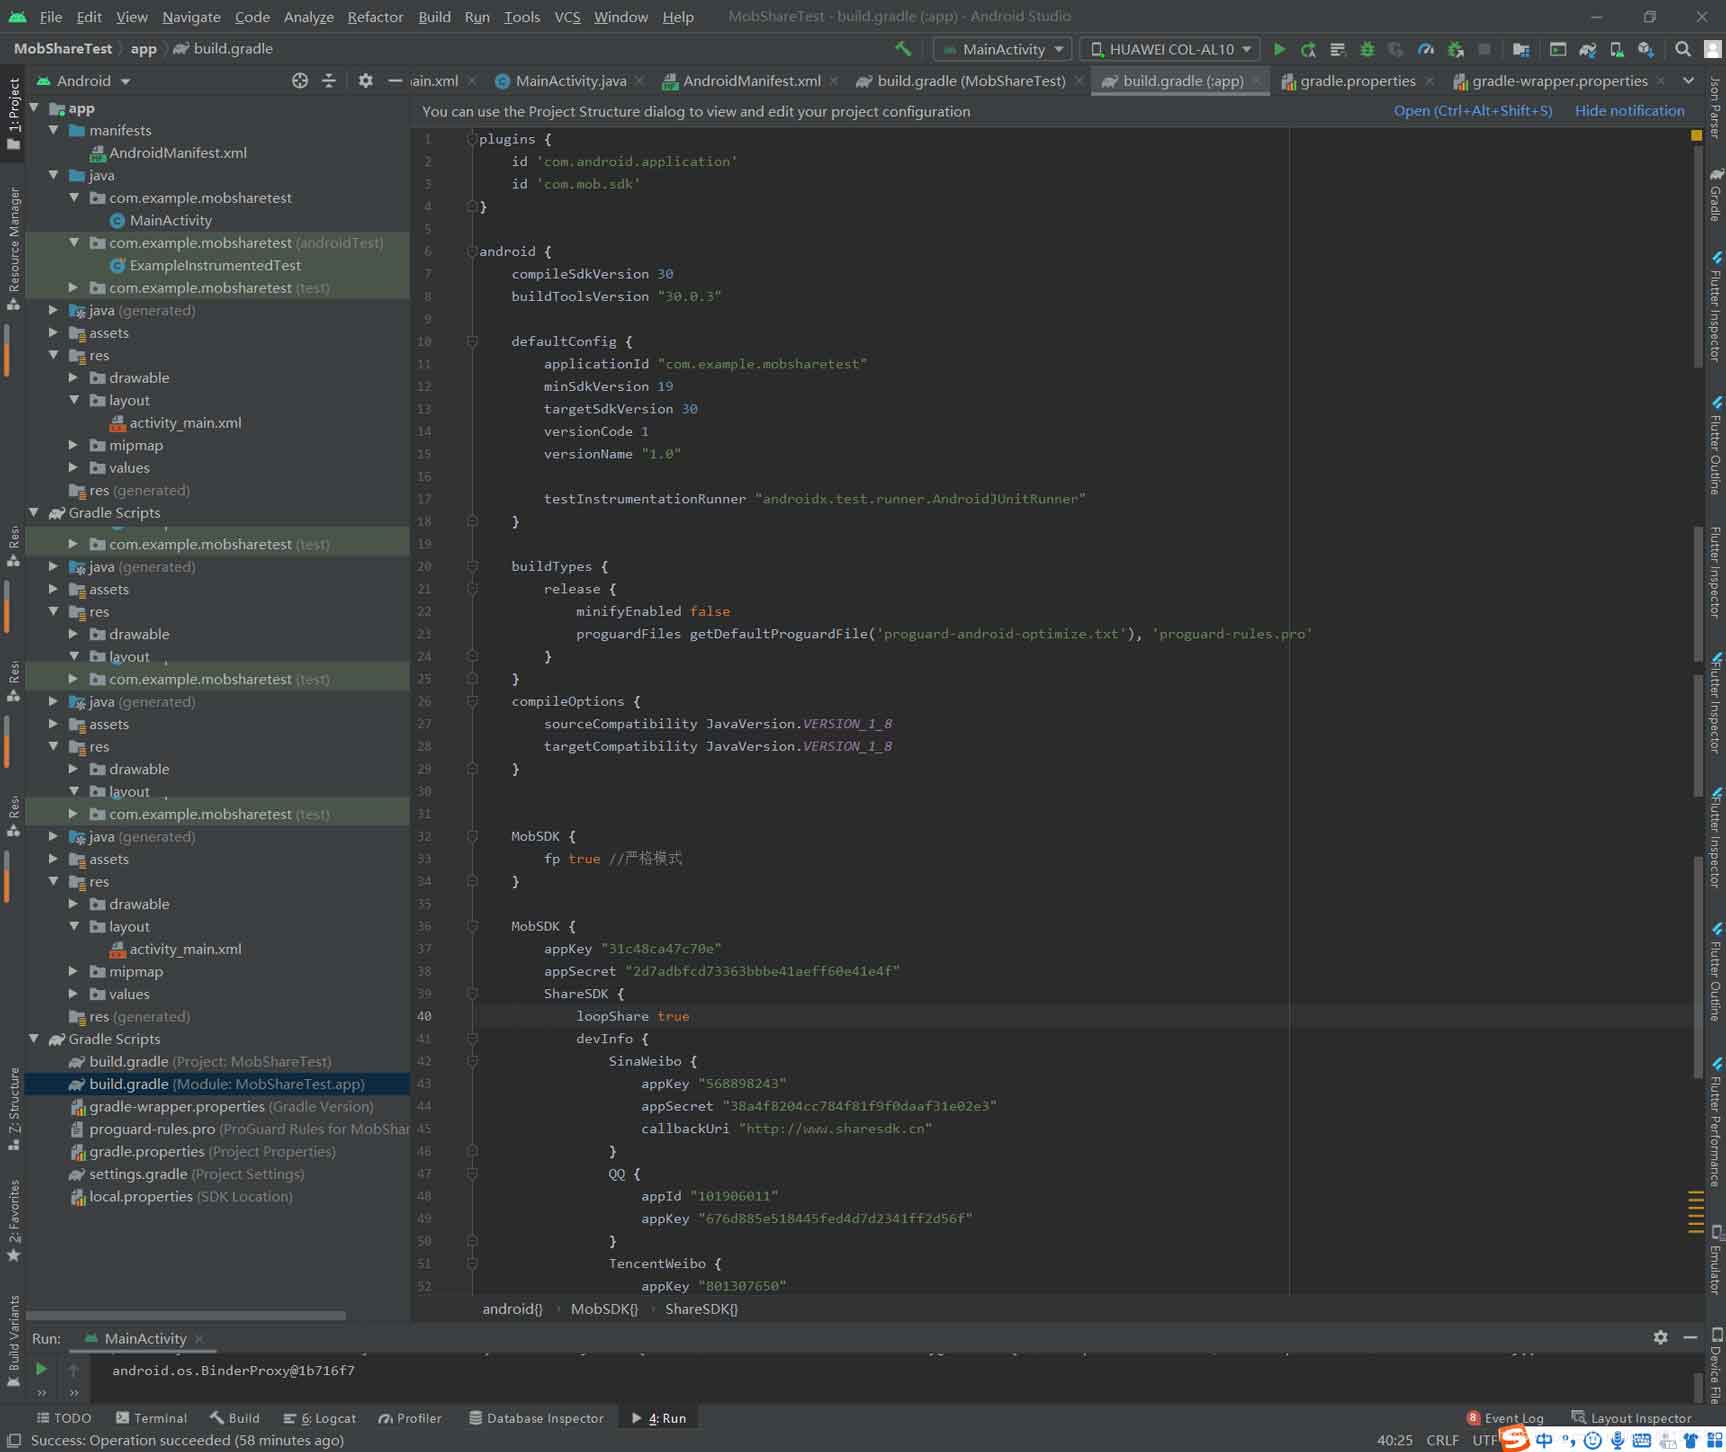Click the Apply Changes and Restart Activity icon
Viewport: 1726px width, 1452px height.
1308,49
